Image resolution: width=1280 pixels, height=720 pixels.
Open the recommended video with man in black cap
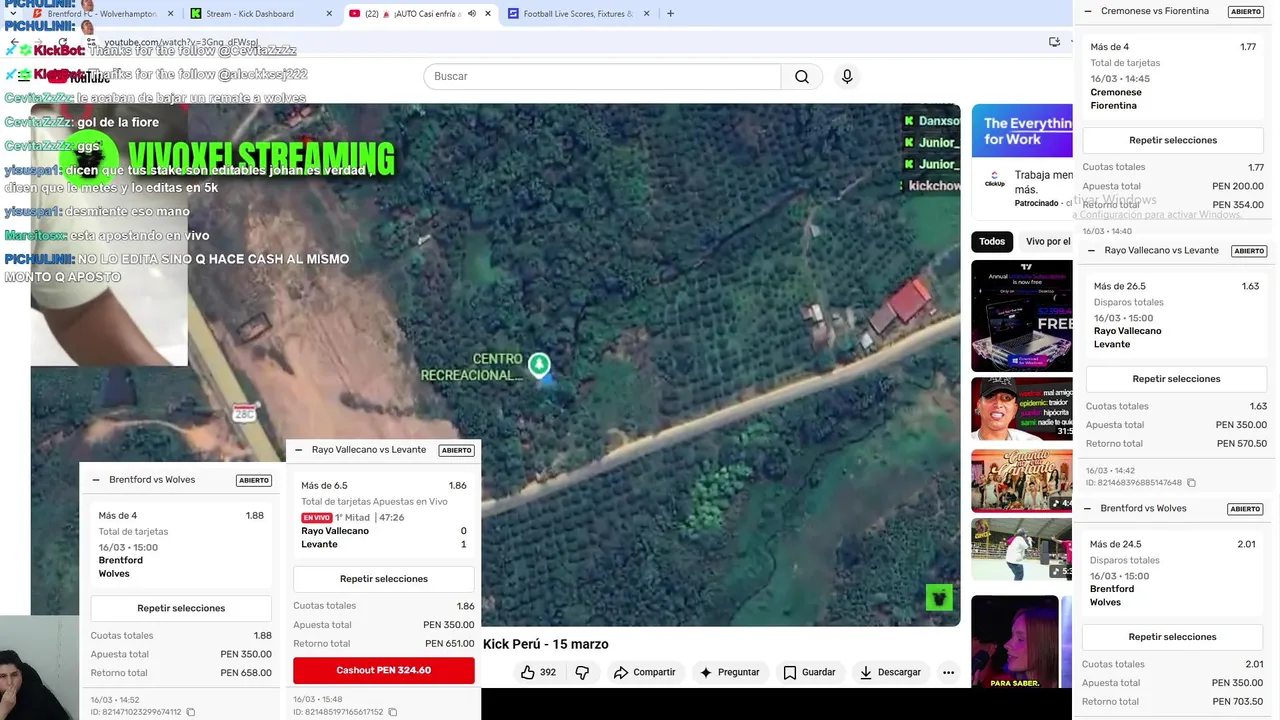(x=1021, y=408)
